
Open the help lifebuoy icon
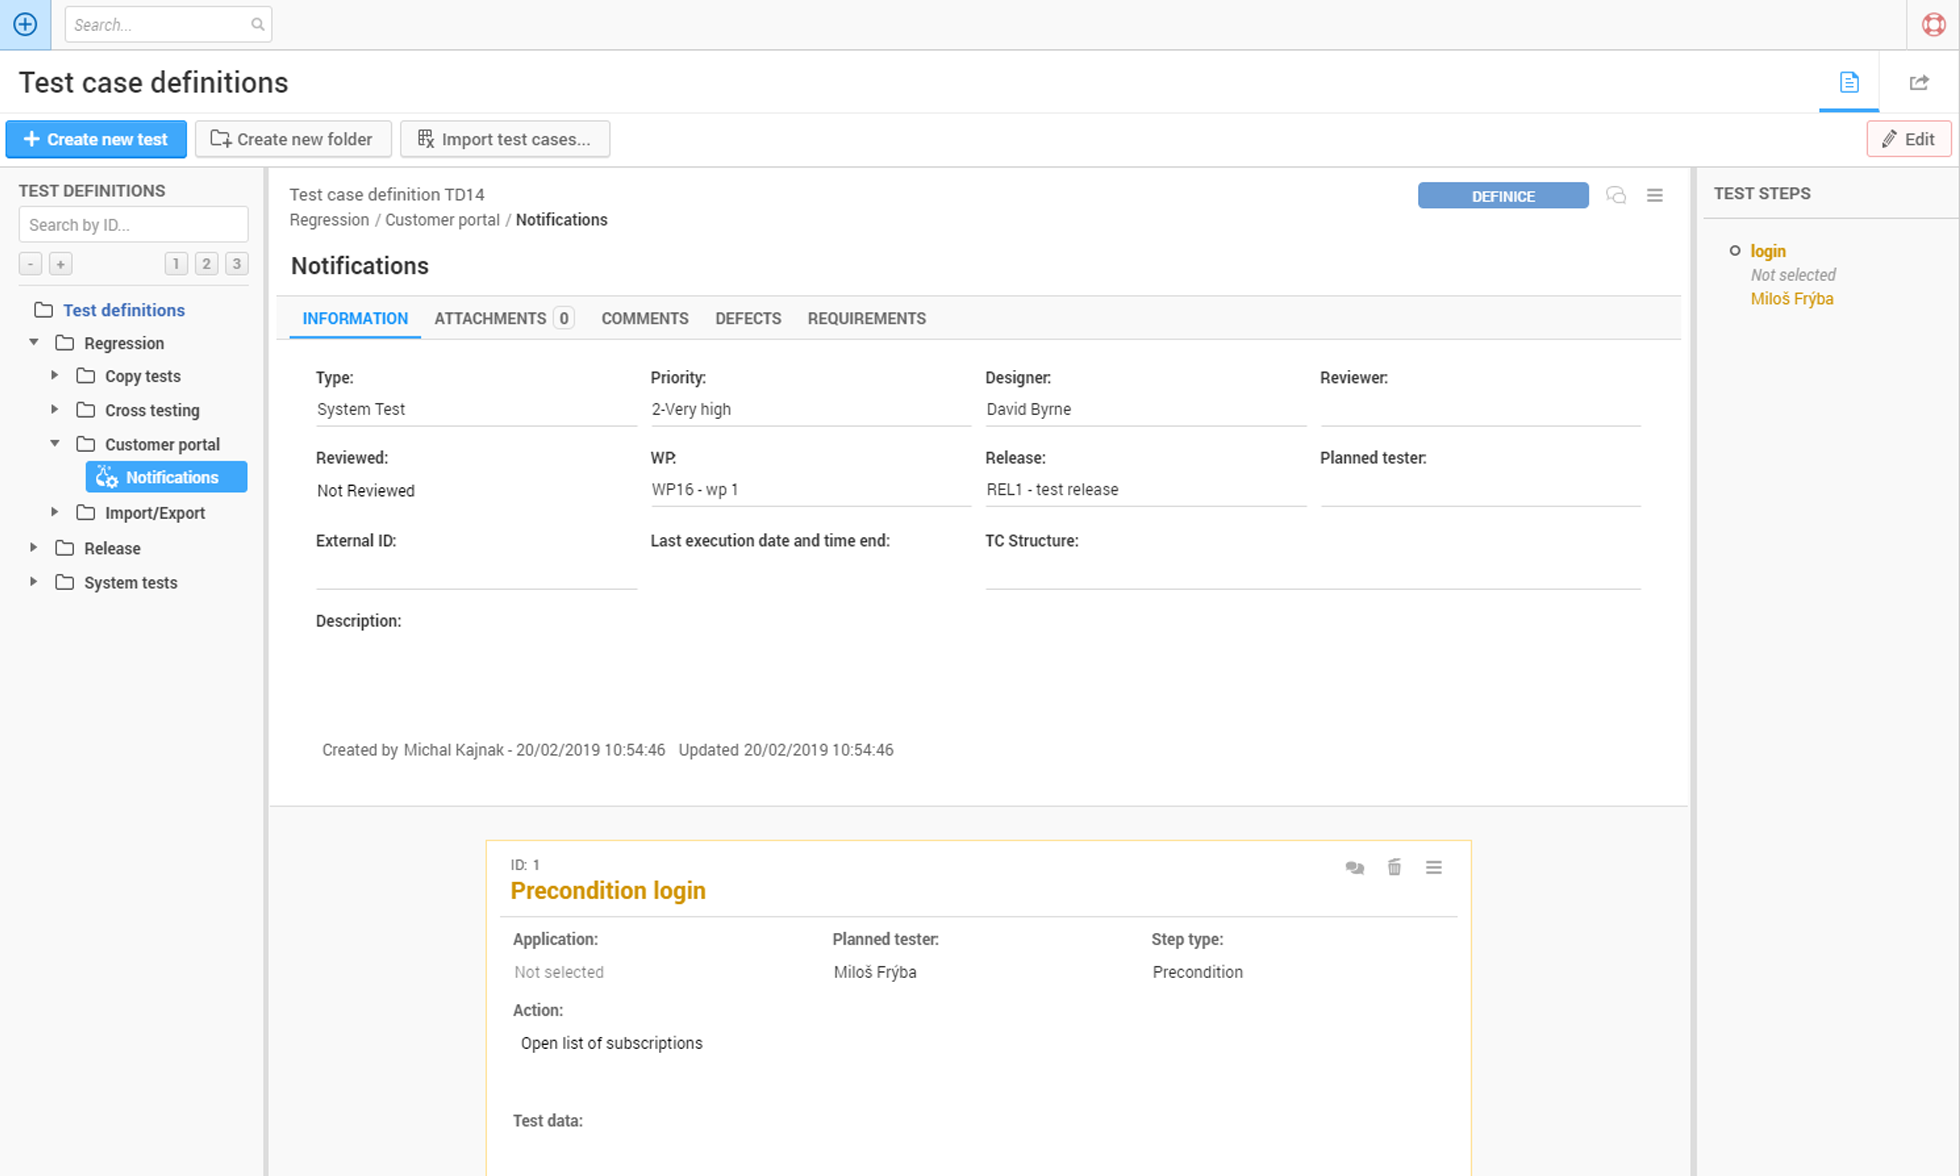(x=1933, y=24)
